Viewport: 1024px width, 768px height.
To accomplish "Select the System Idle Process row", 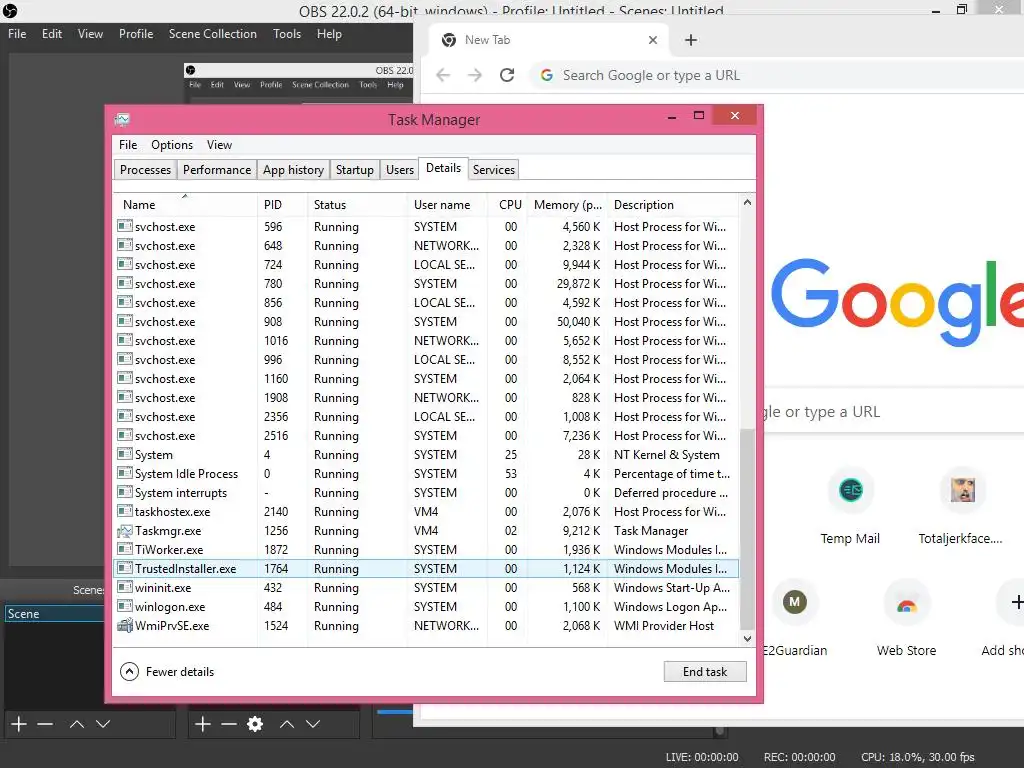I will (426, 473).
